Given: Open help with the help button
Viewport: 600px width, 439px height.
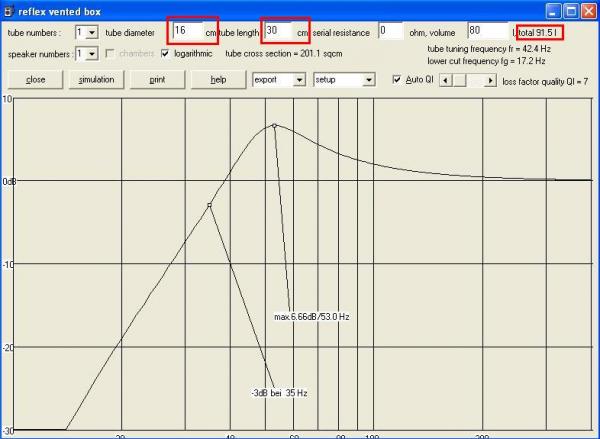Looking at the screenshot, I should click(x=211, y=79).
